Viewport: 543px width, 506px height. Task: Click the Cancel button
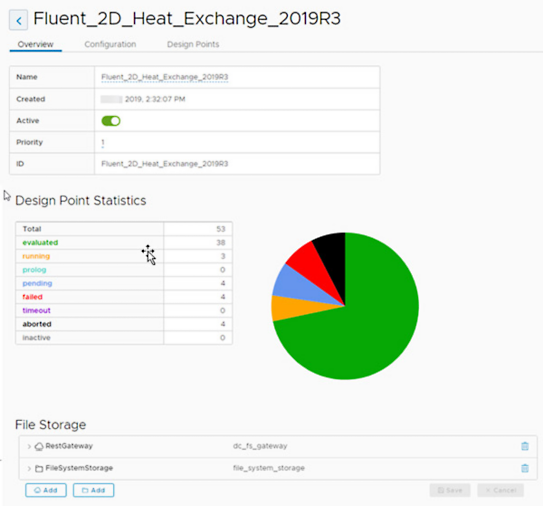500,490
